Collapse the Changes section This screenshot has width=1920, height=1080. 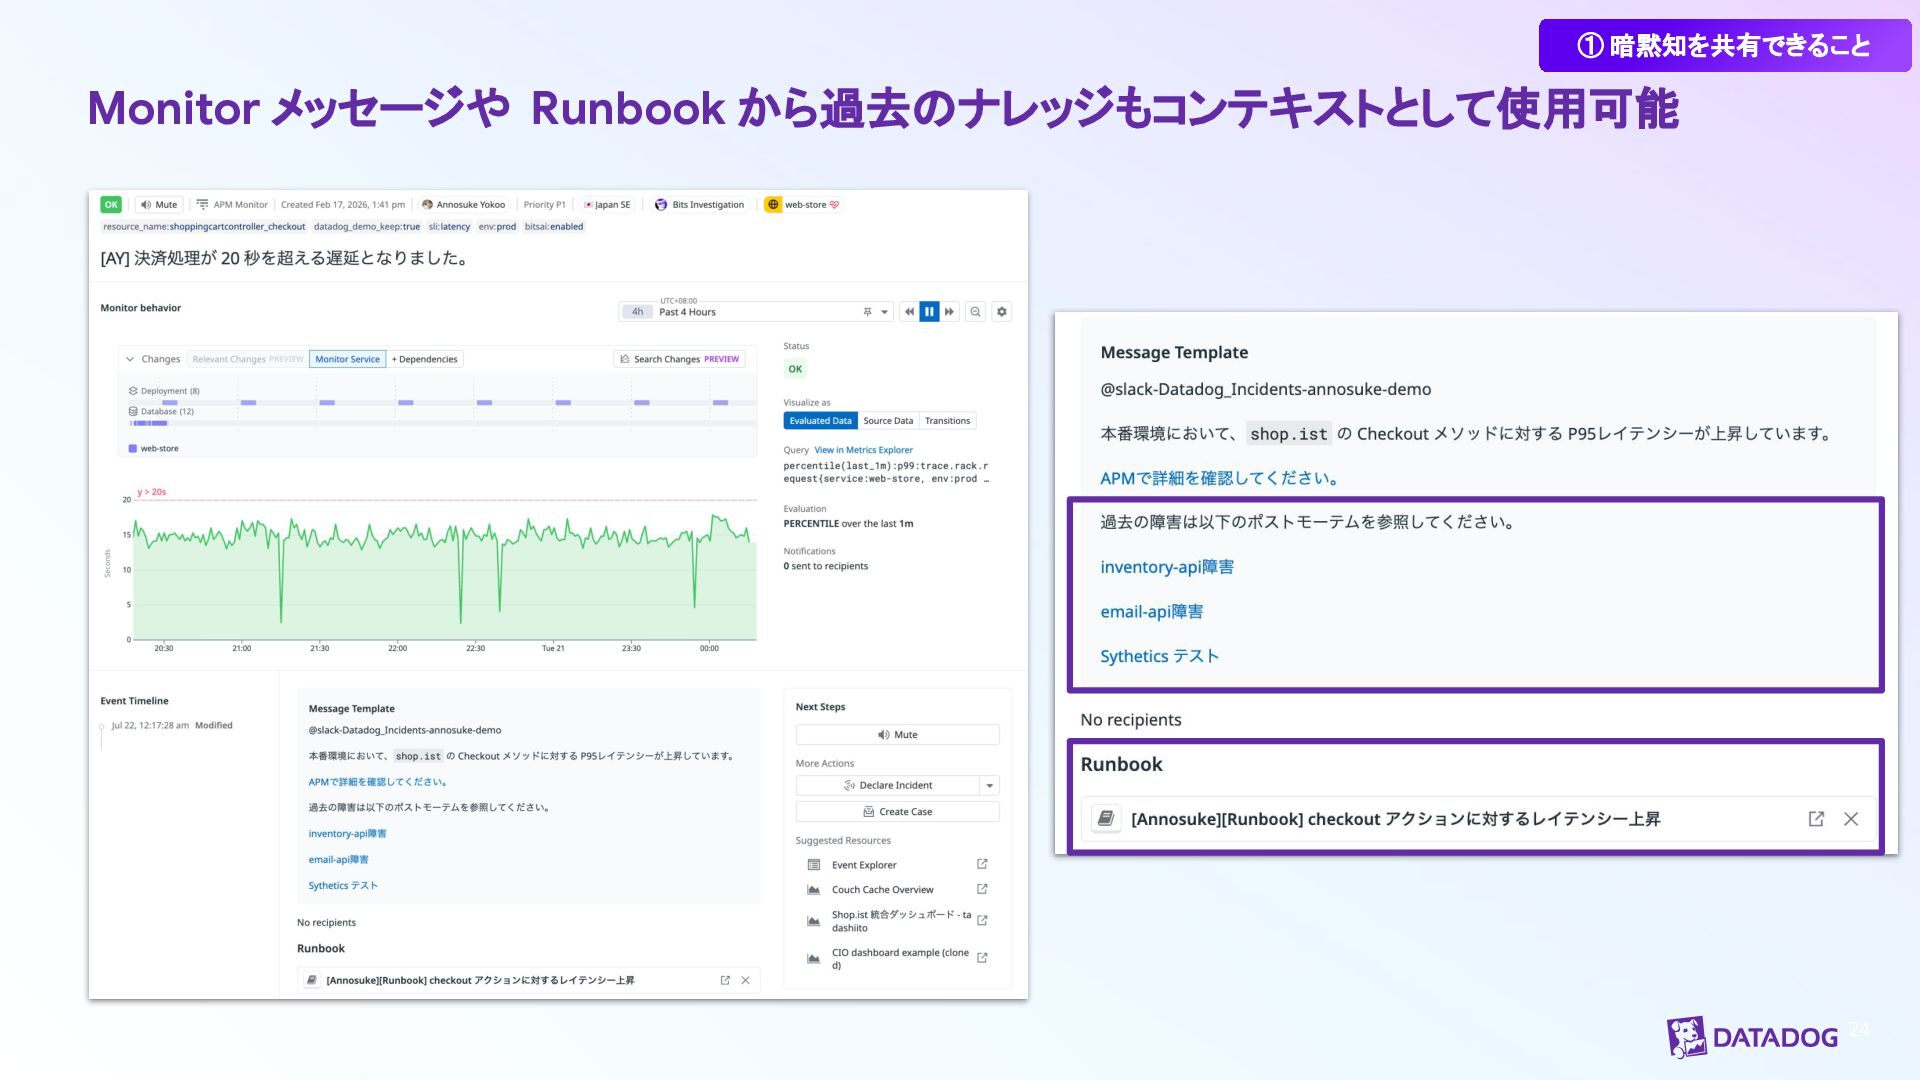point(130,359)
